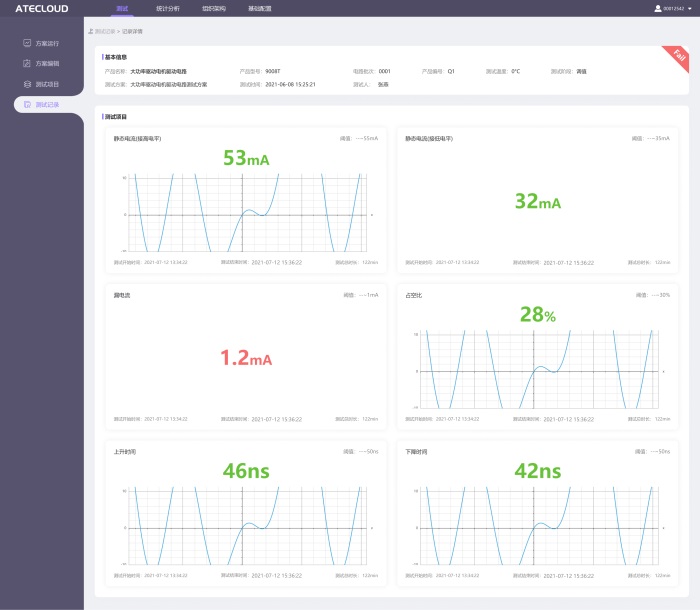Click the waveform chart under 28%
Screen dimensions: 700x610
click(538, 369)
